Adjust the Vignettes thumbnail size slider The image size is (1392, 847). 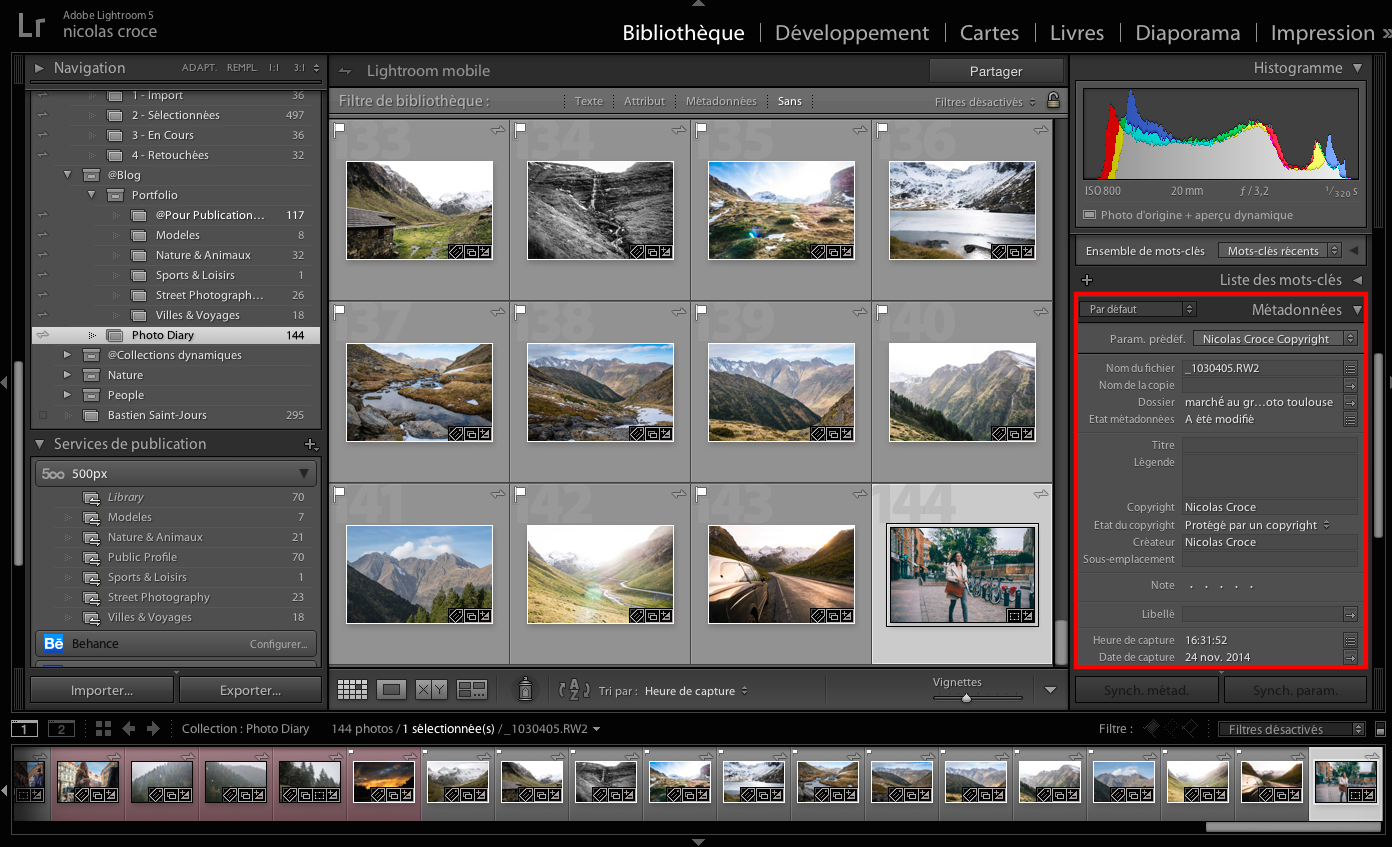point(966,698)
